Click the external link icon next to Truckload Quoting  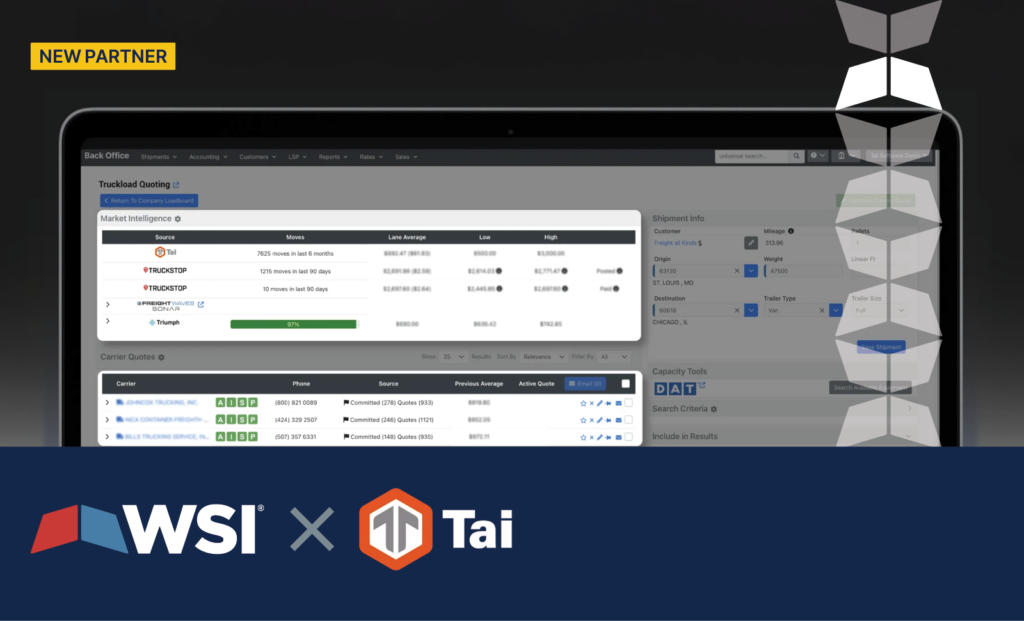point(176,185)
